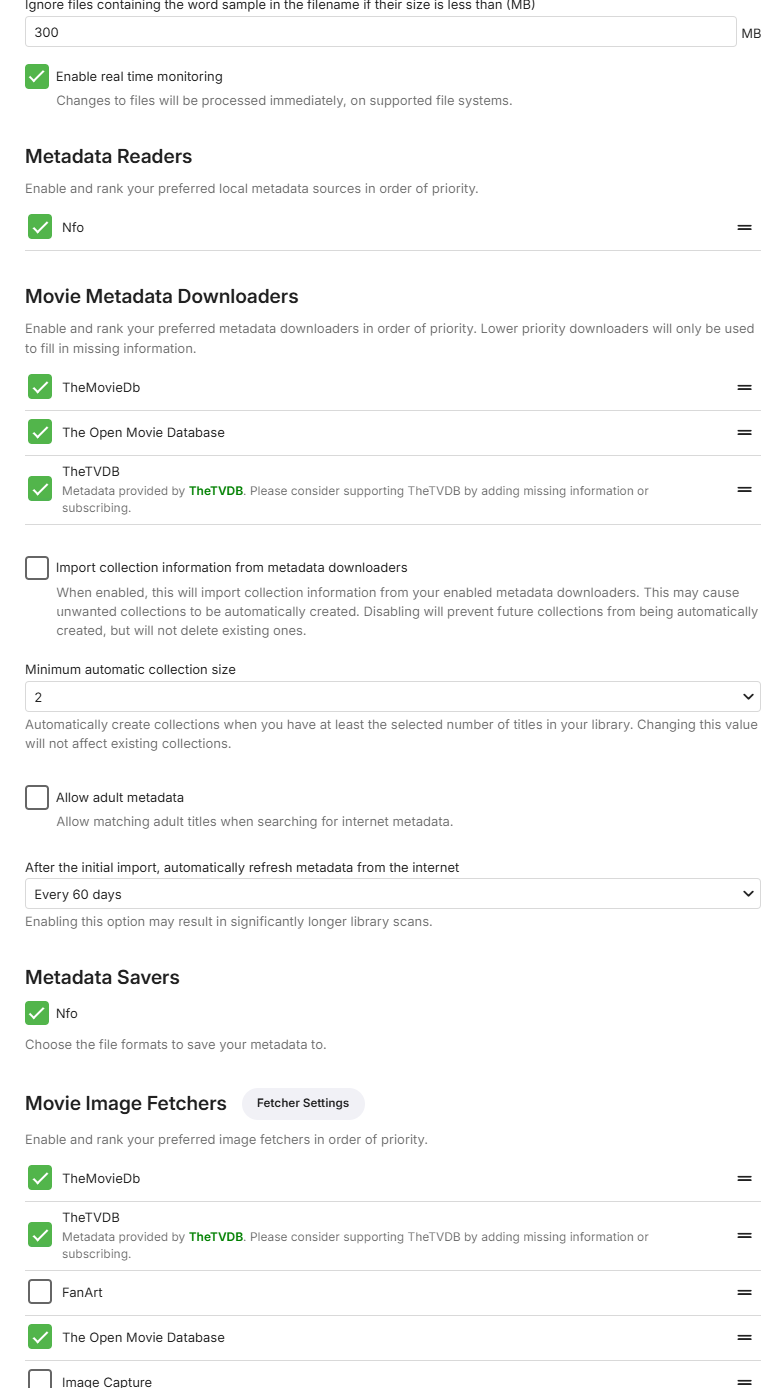
Task: Click the drag handle for TheMovieDb image fetcher
Action: tap(744, 1178)
